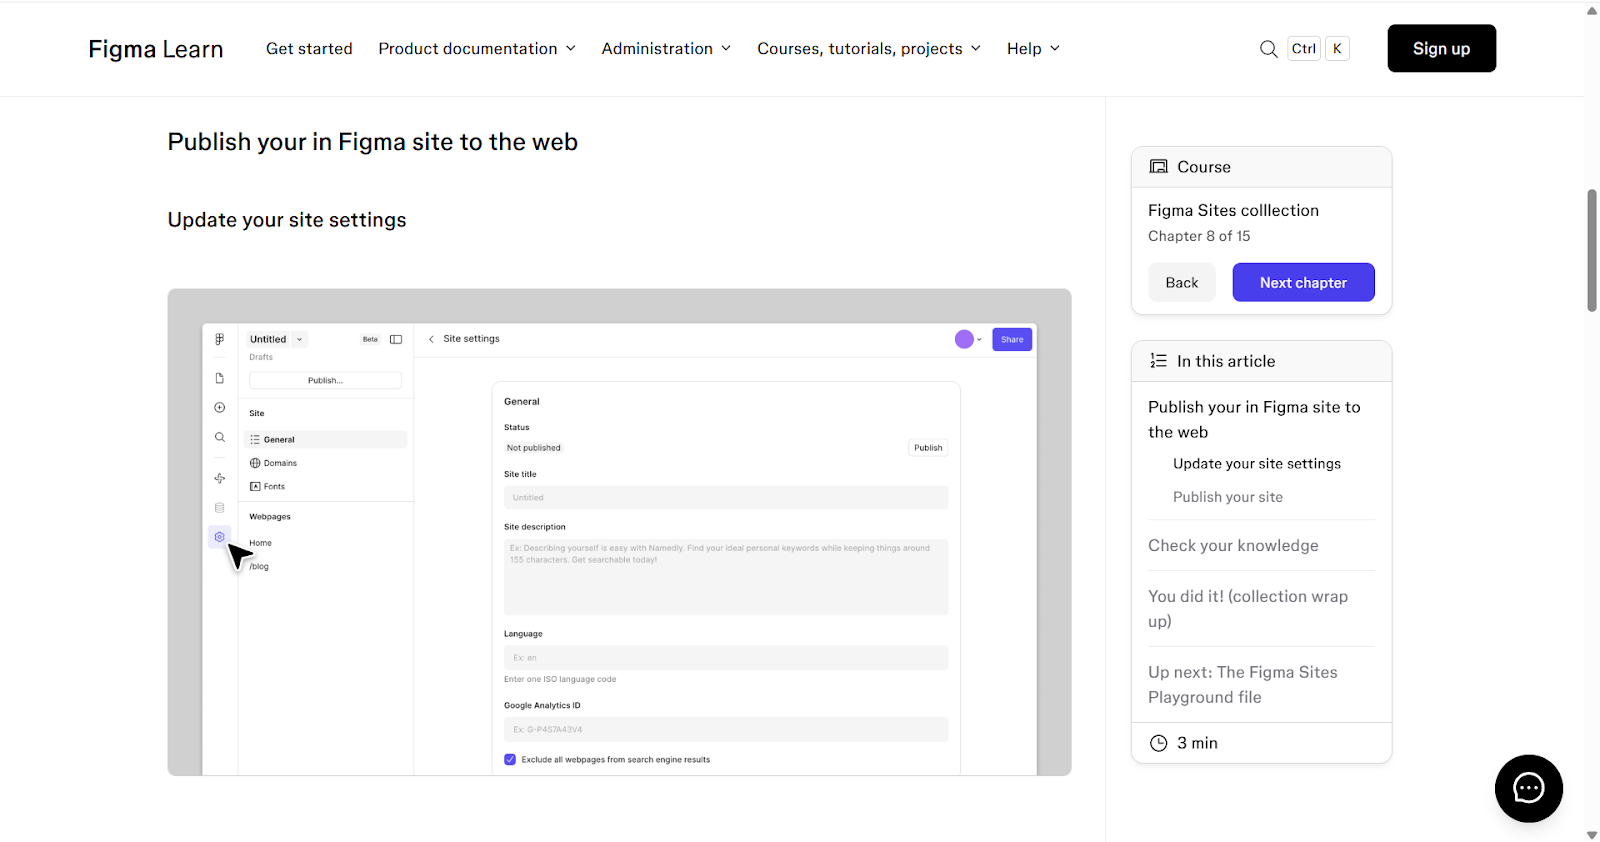Viewport: 1600px width, 842px height.
Task: Click the page vertical scrollbar thumb
Action: pyautogui.click(x=1591, y=250)
